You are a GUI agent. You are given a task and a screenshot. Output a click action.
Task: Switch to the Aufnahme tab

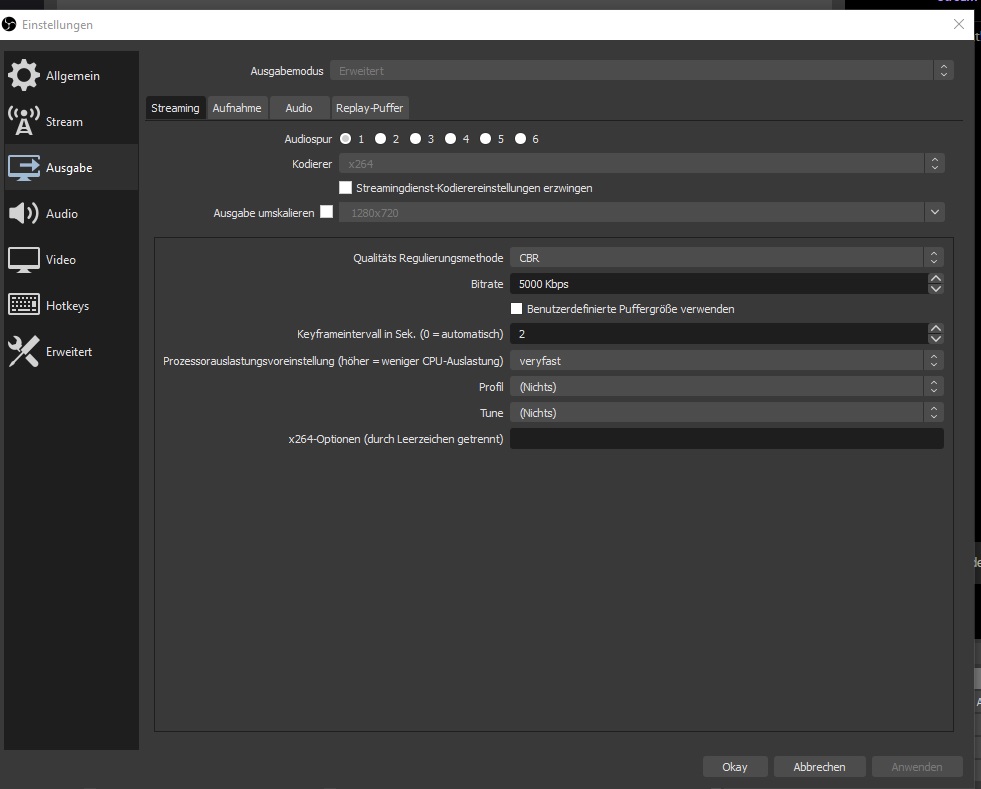tap(237, 108)
